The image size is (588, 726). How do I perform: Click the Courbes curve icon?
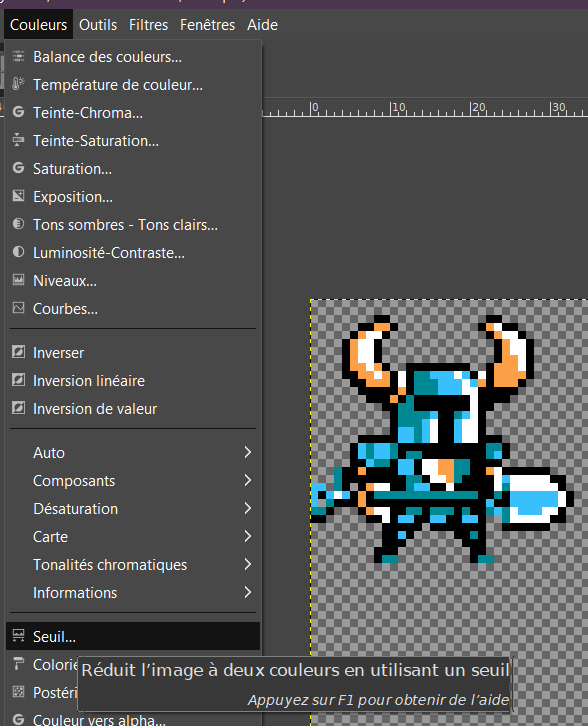pos(19,308)
